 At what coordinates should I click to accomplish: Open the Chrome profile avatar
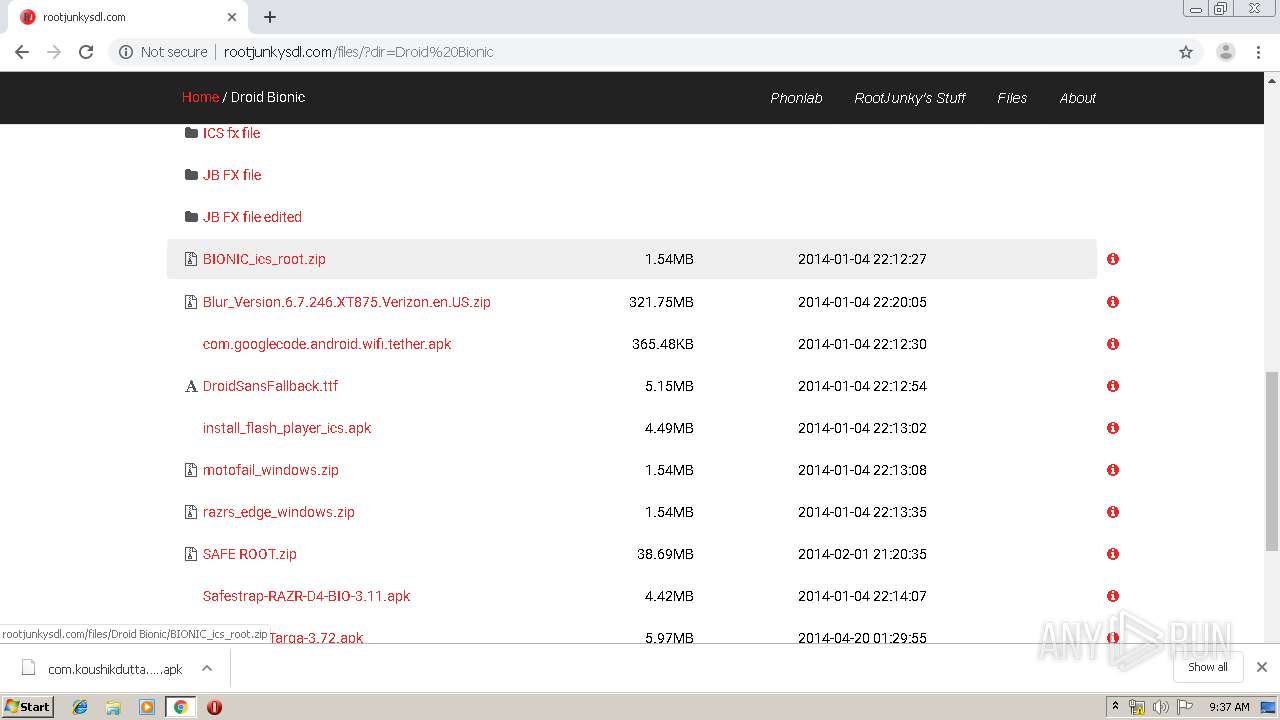coord(1226,52)
